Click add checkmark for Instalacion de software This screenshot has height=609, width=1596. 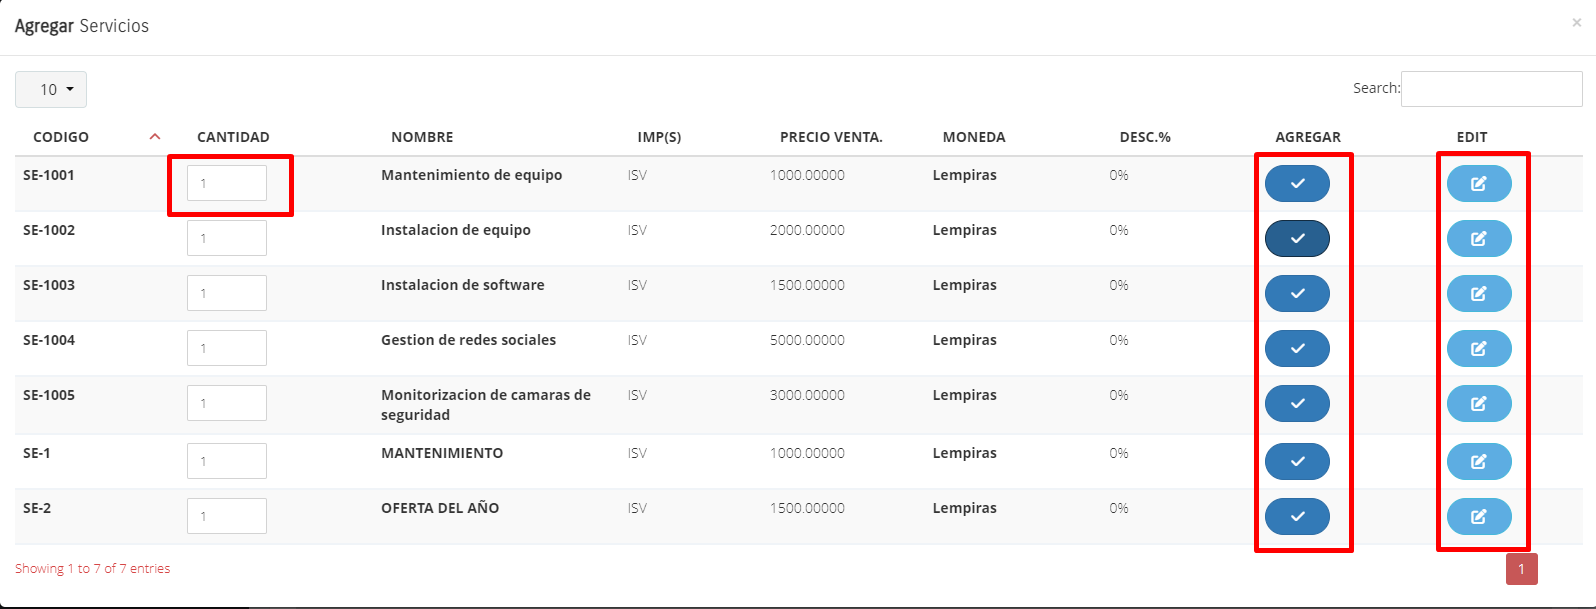[x=1297, y=294]
